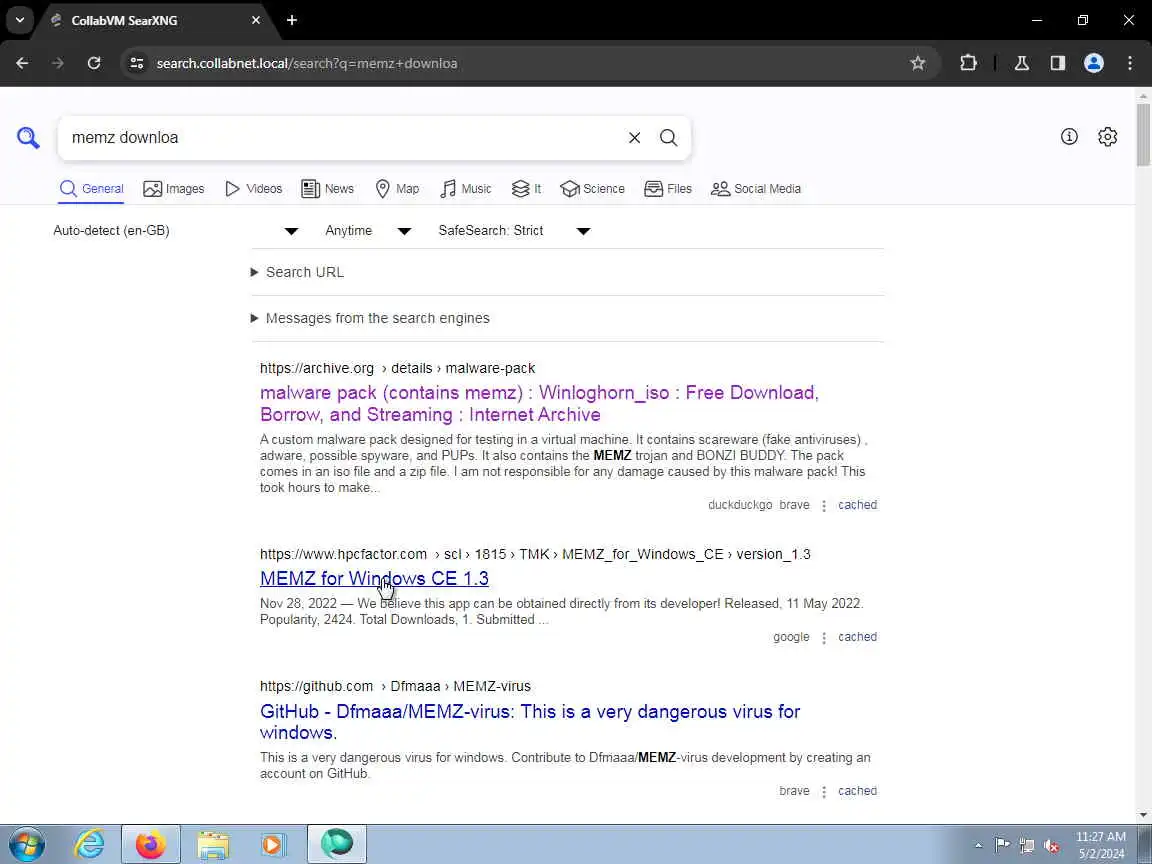The image size is (1152, 864).
Task: Expand Messages from the search engines
Action: 370,318
